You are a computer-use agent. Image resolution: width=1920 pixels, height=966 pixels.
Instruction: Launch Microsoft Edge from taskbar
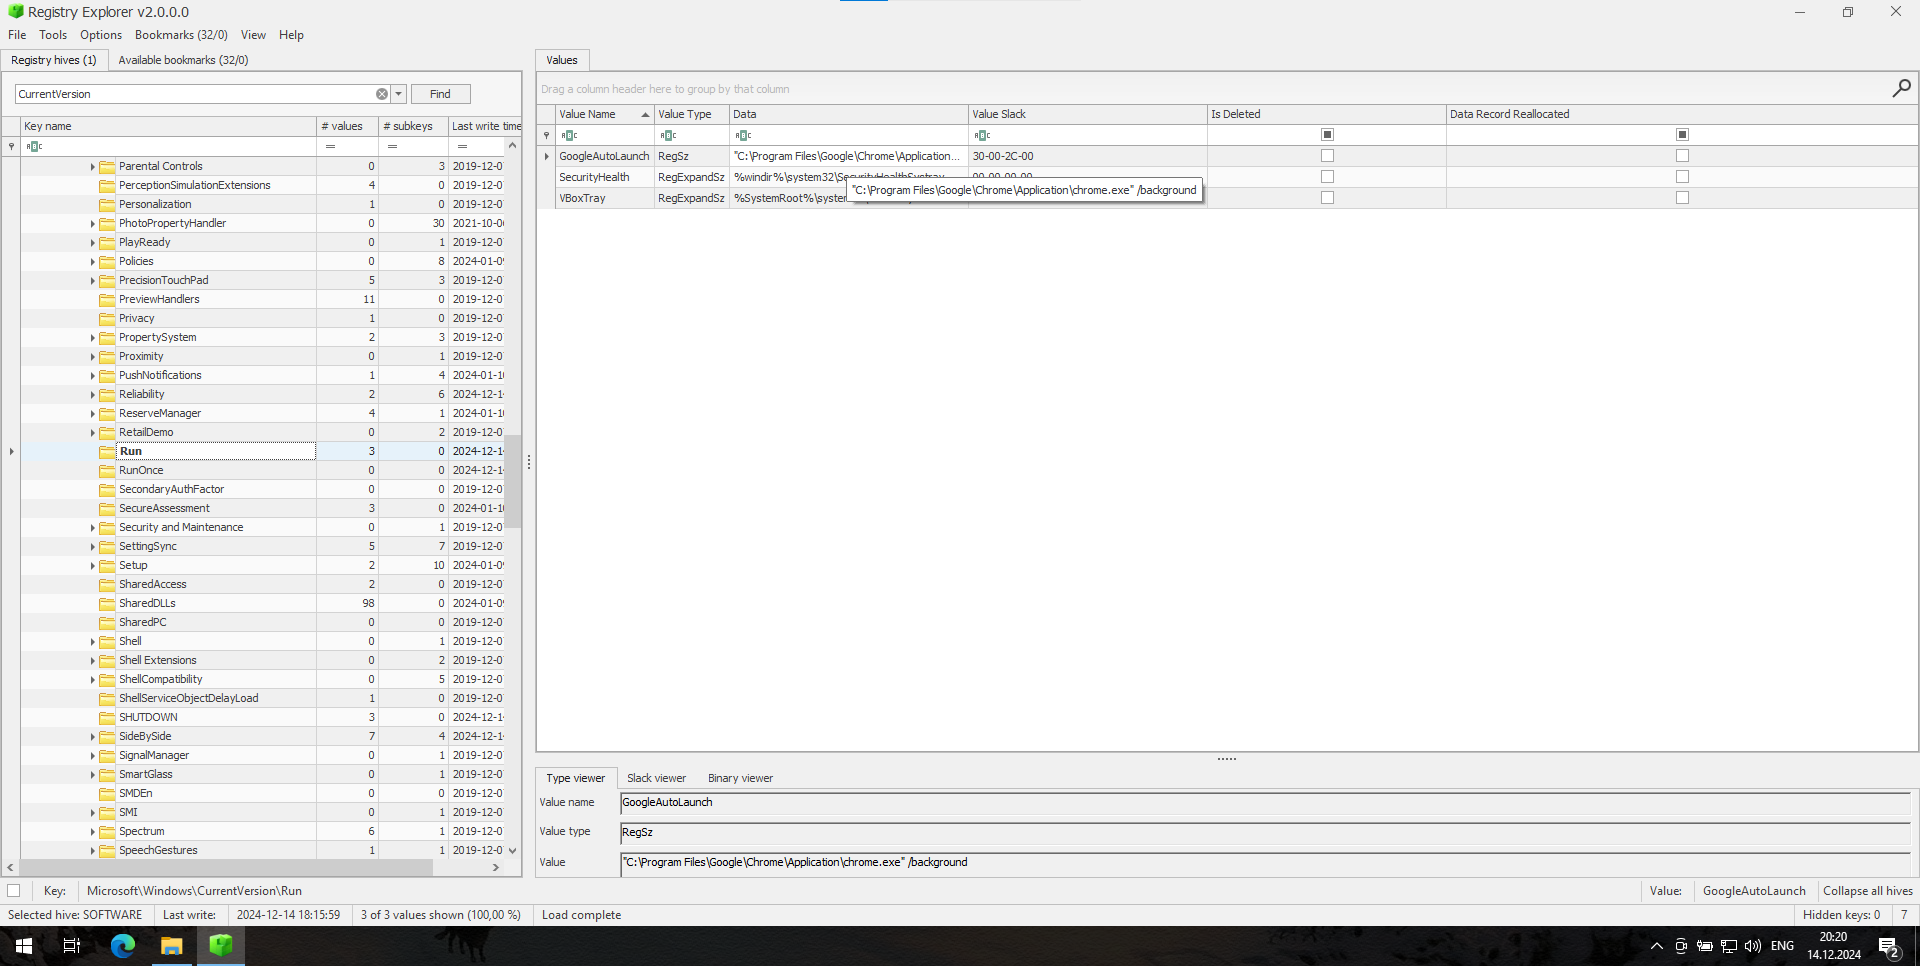(123, 946)
